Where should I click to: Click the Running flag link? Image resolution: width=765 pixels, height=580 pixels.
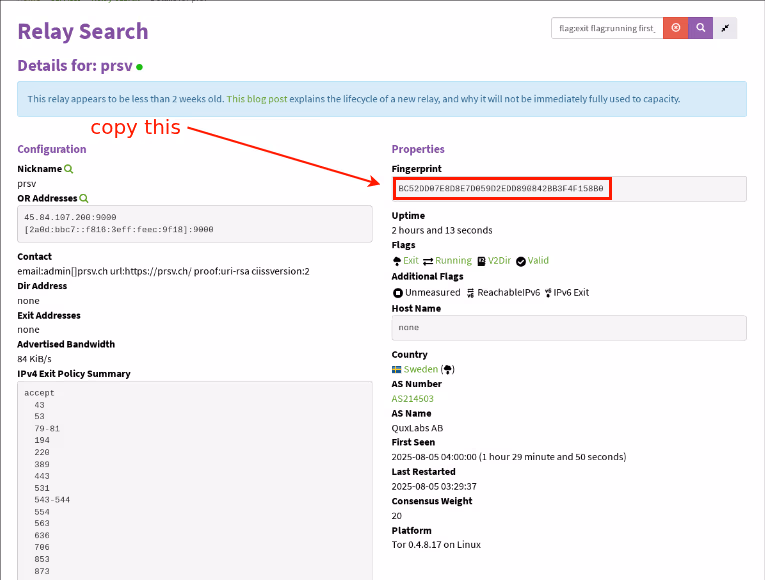pyautogui.click(x=453, y=261)
